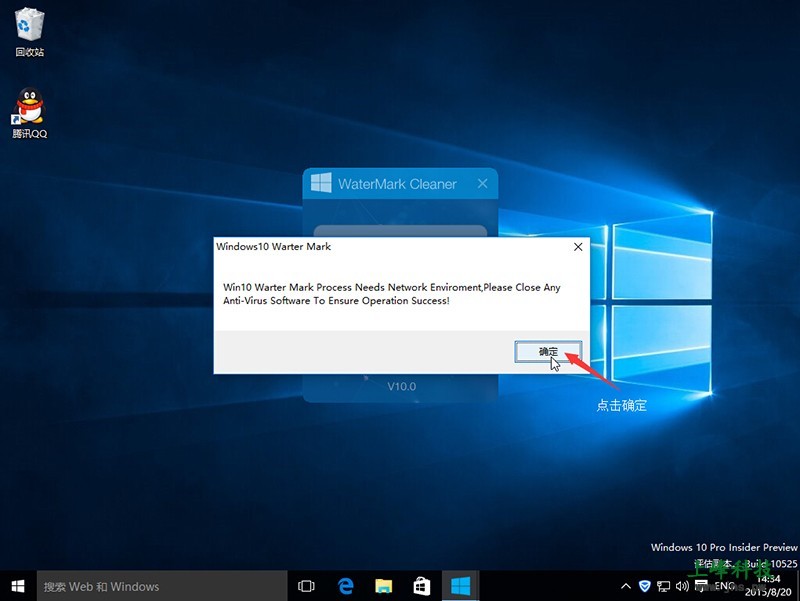The height and width of the screenshot is (601, 800).
Task: Launch Microsoft Edge from the taskbar
Action: click(x=346, y=586)
